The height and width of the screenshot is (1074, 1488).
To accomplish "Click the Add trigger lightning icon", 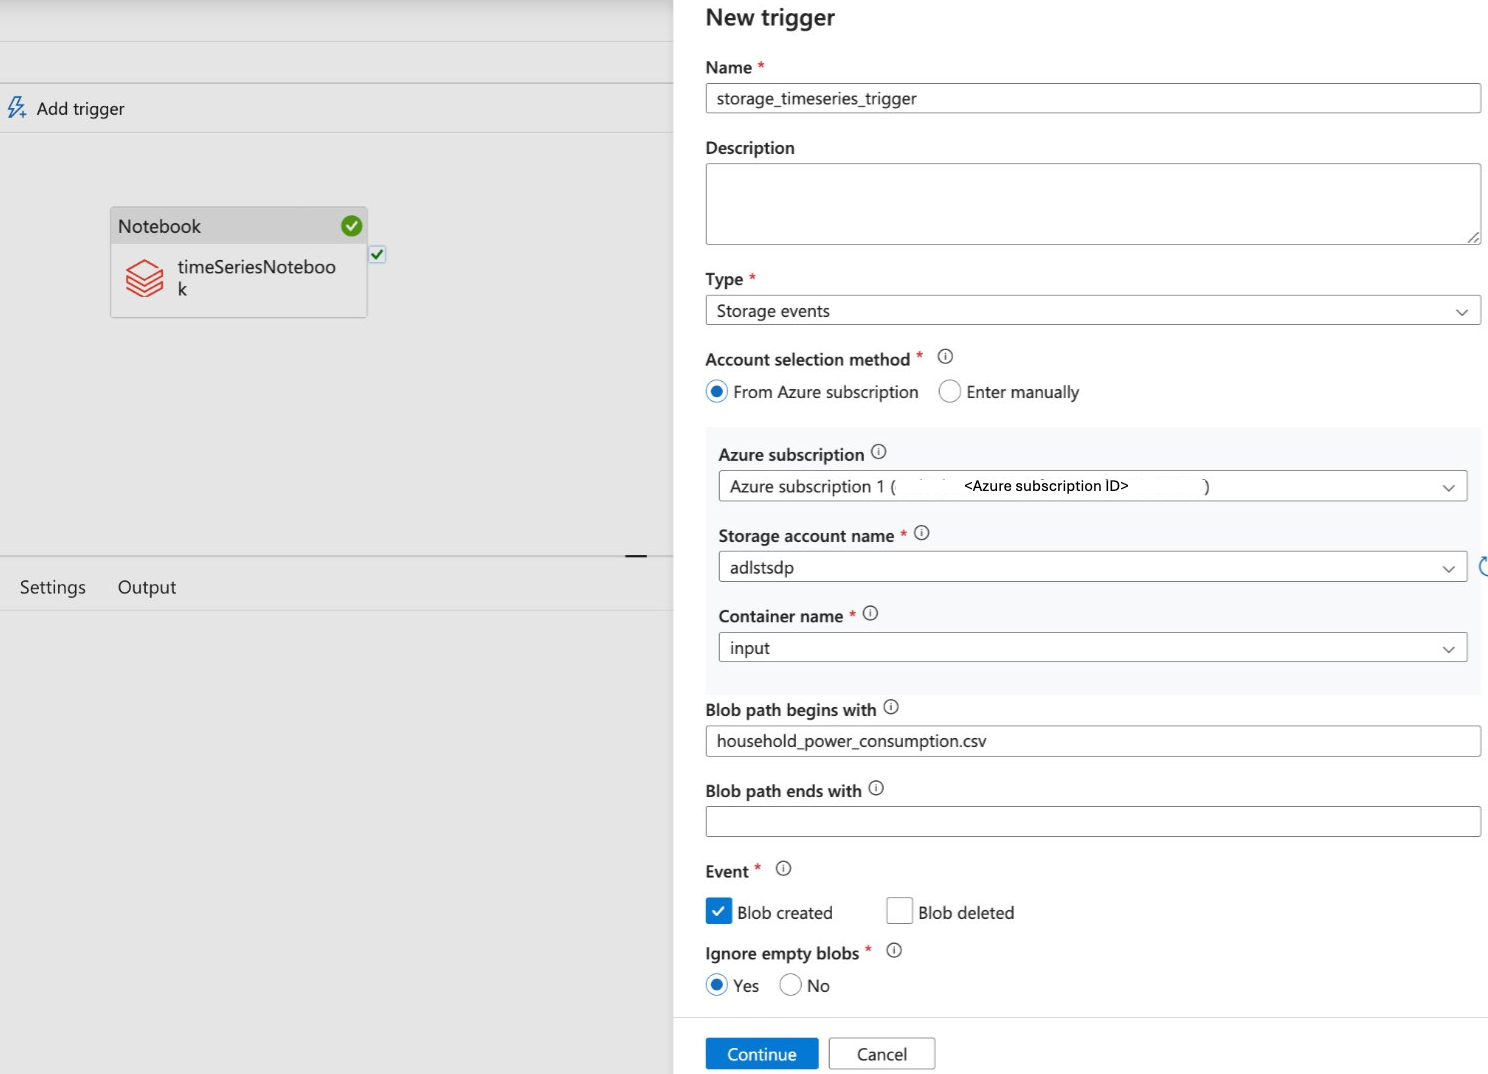I will (x=17, y=108).
